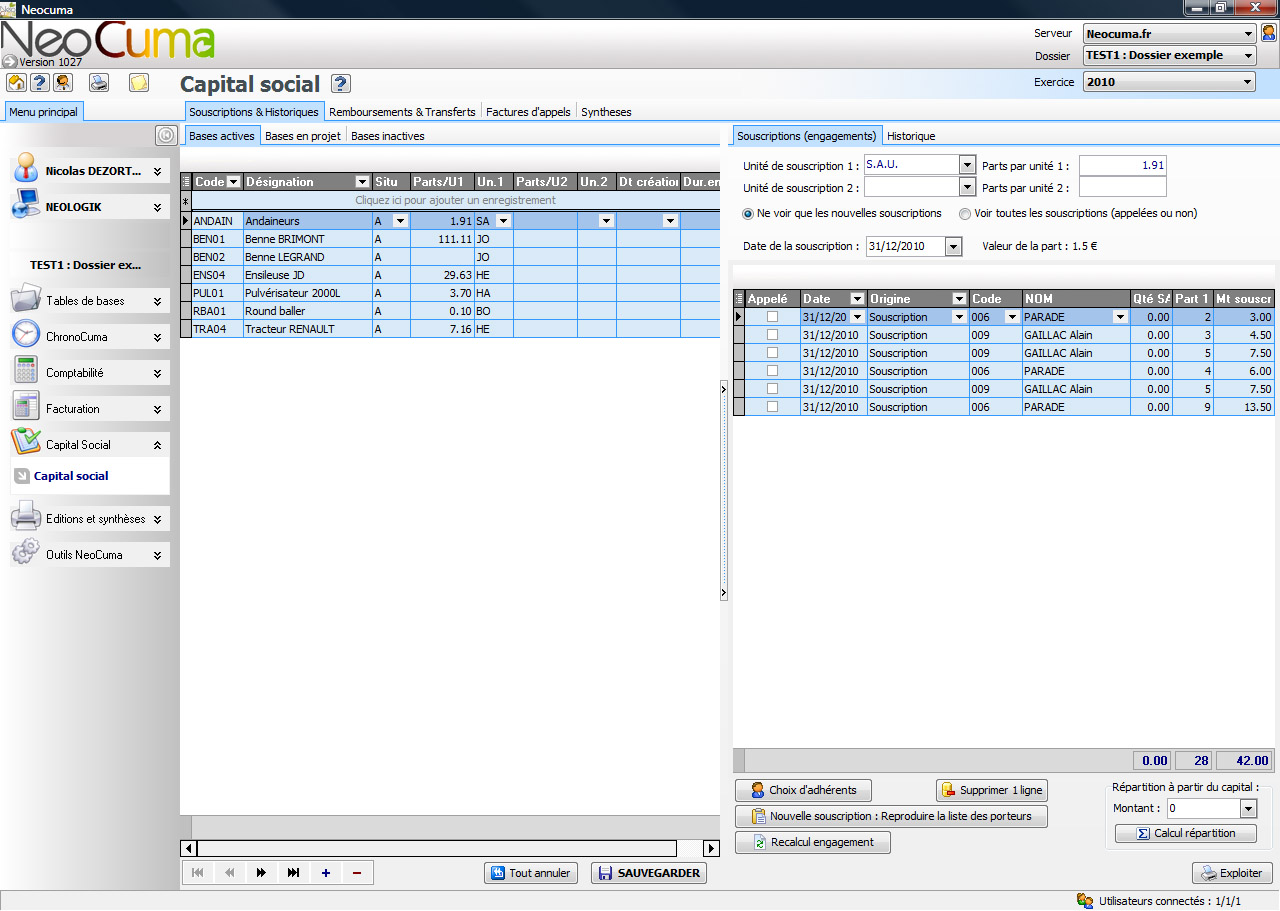Screen dimensions: 1280x911
Task: Switch to Factures d'appels tab
Action: pyautogui.click(x=528, y=112)
